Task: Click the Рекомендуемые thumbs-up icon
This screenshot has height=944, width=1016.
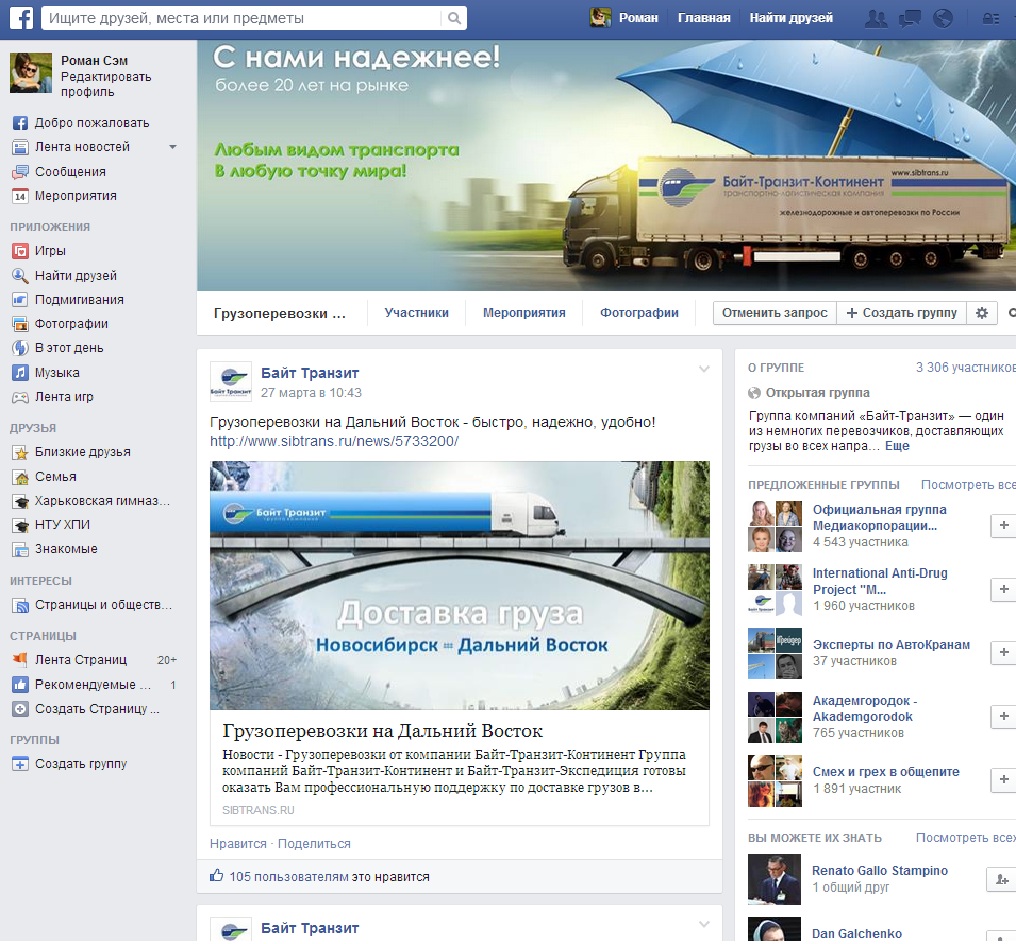Action: [21, 684]
